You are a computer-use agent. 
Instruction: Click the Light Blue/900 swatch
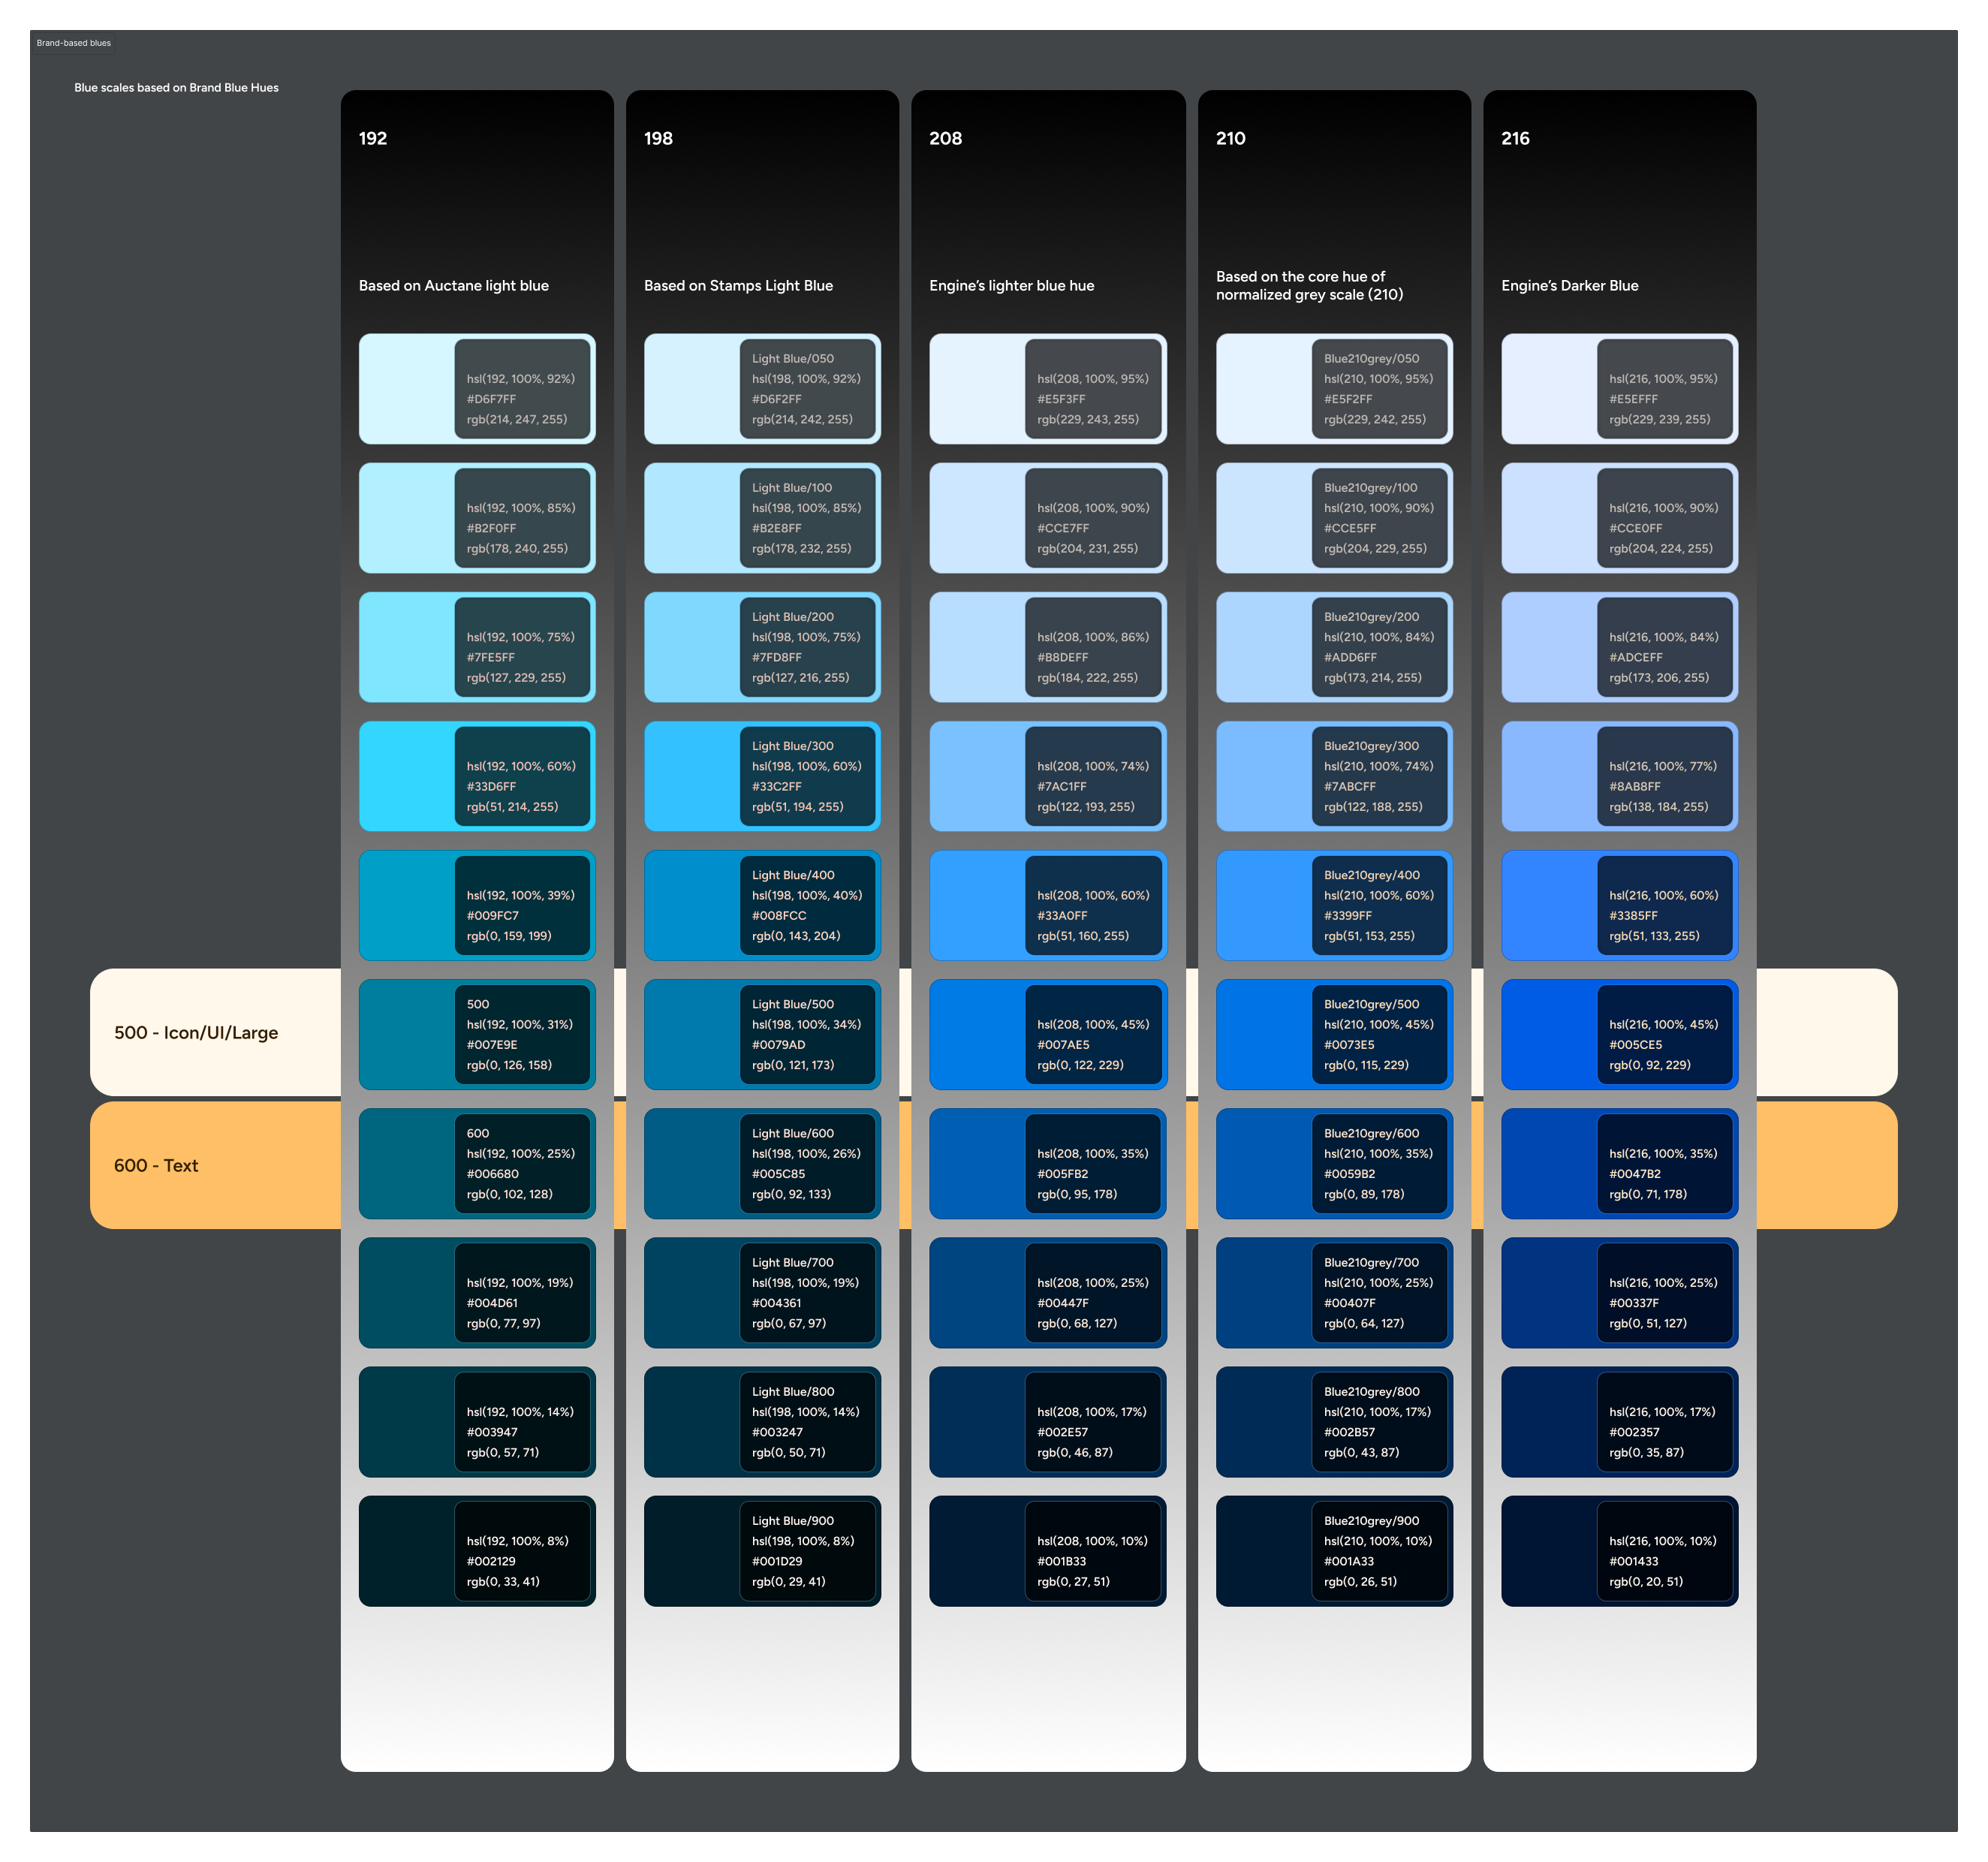tap(761, 1551)
